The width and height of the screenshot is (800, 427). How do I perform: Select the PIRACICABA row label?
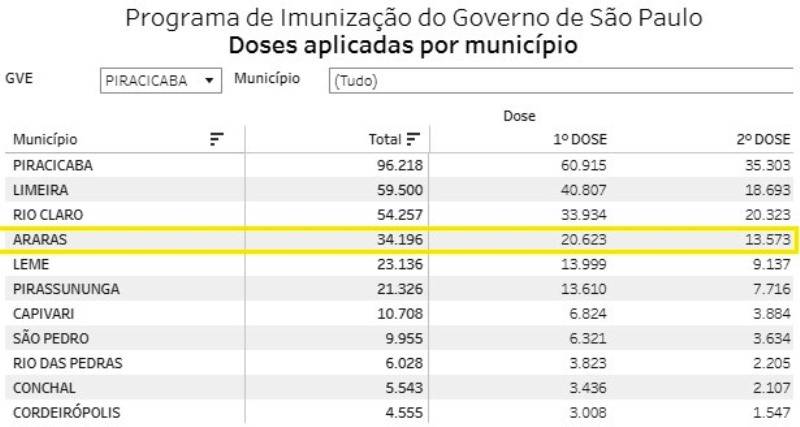pyautogui.click(x=53, y=165)
